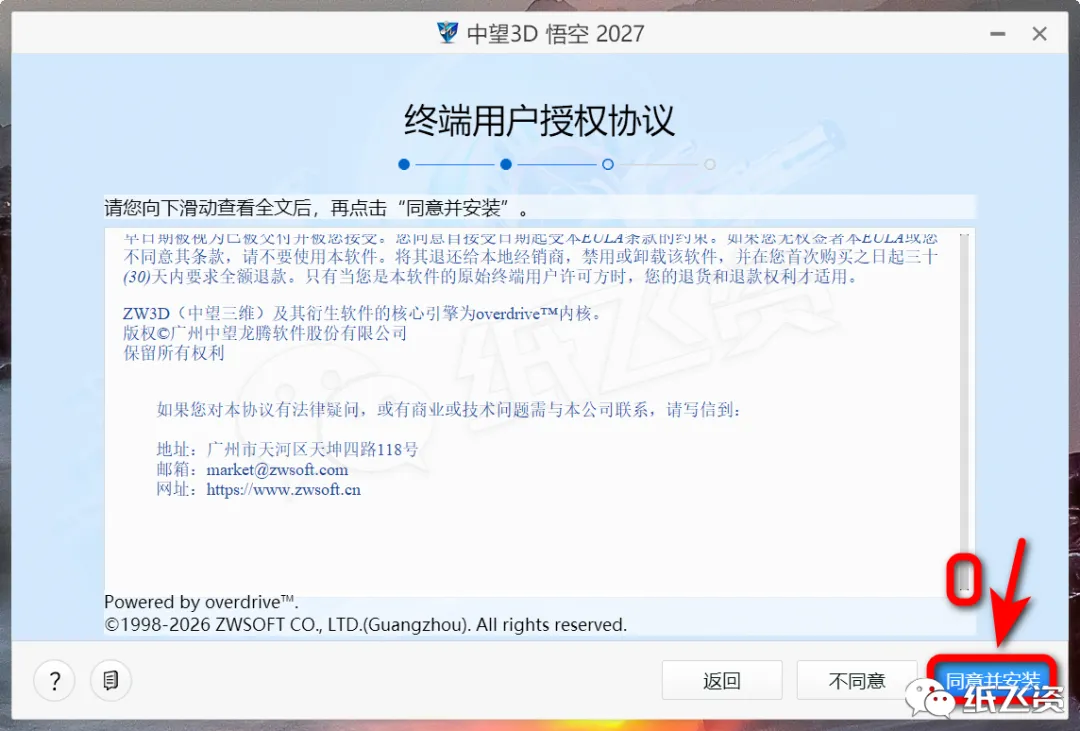Click the last, grey step circle
The height and width of the screenshot is (731, 1080).
tap(709, 164)
